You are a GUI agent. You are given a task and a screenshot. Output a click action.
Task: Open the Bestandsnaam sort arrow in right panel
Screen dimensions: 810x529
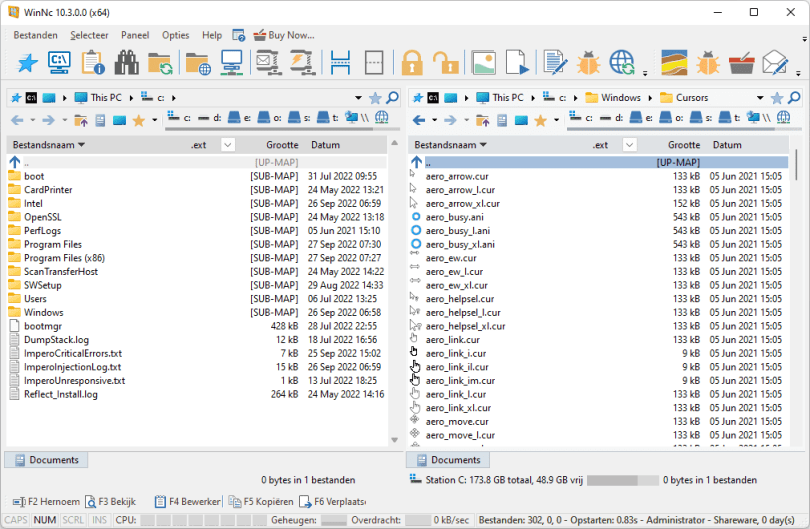click(484, 145)
